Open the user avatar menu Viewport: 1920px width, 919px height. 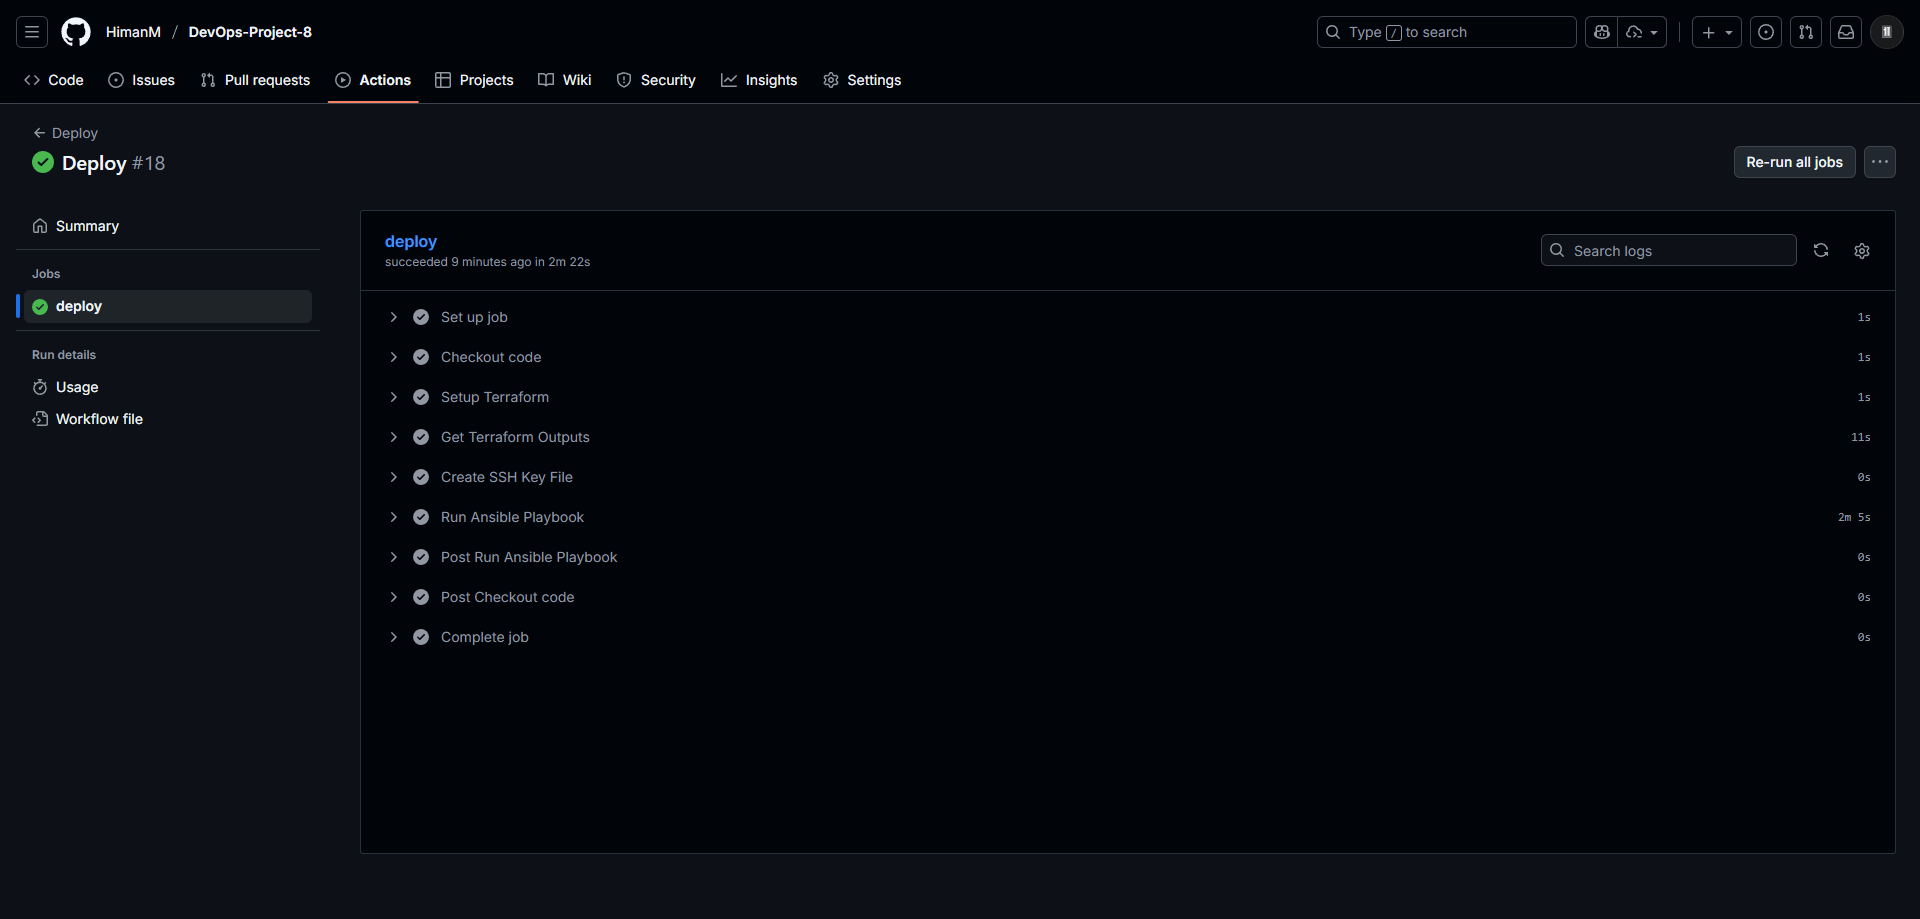(1886, 32)
